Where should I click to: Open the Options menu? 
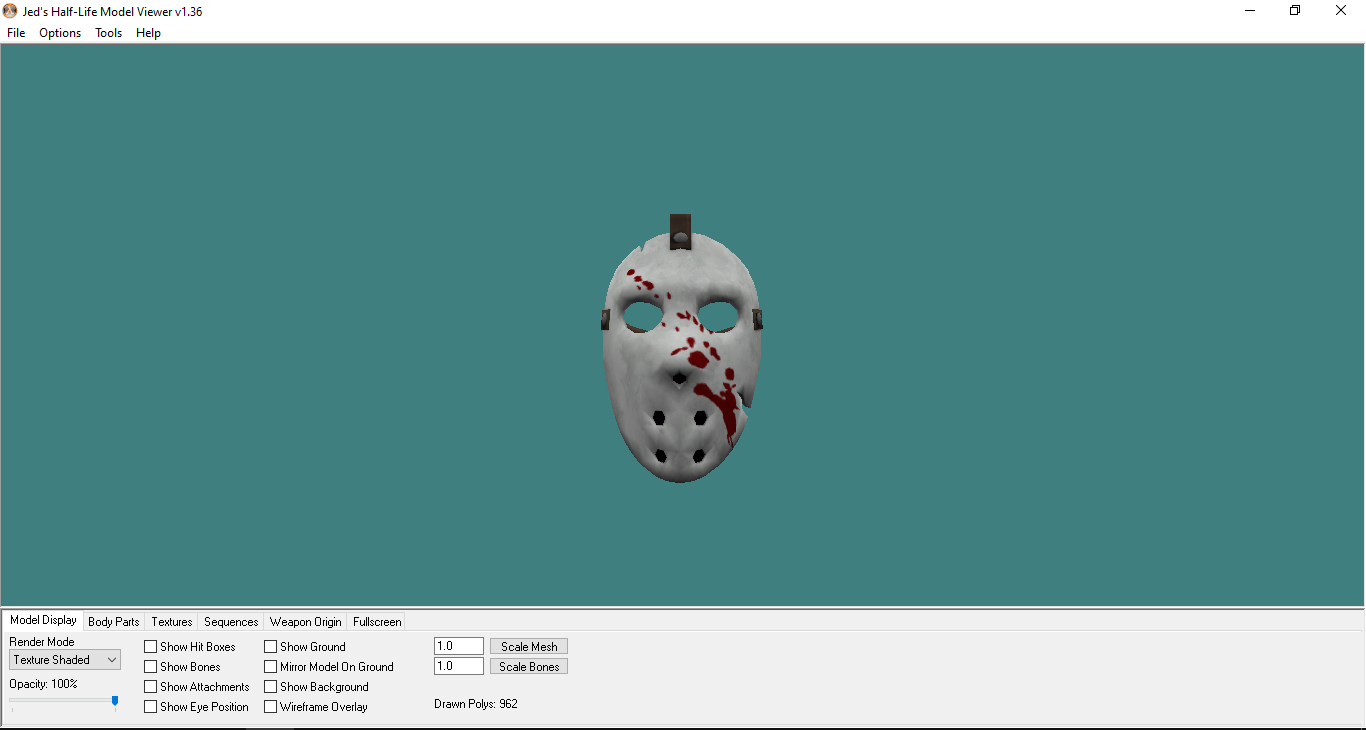point(60,33)
